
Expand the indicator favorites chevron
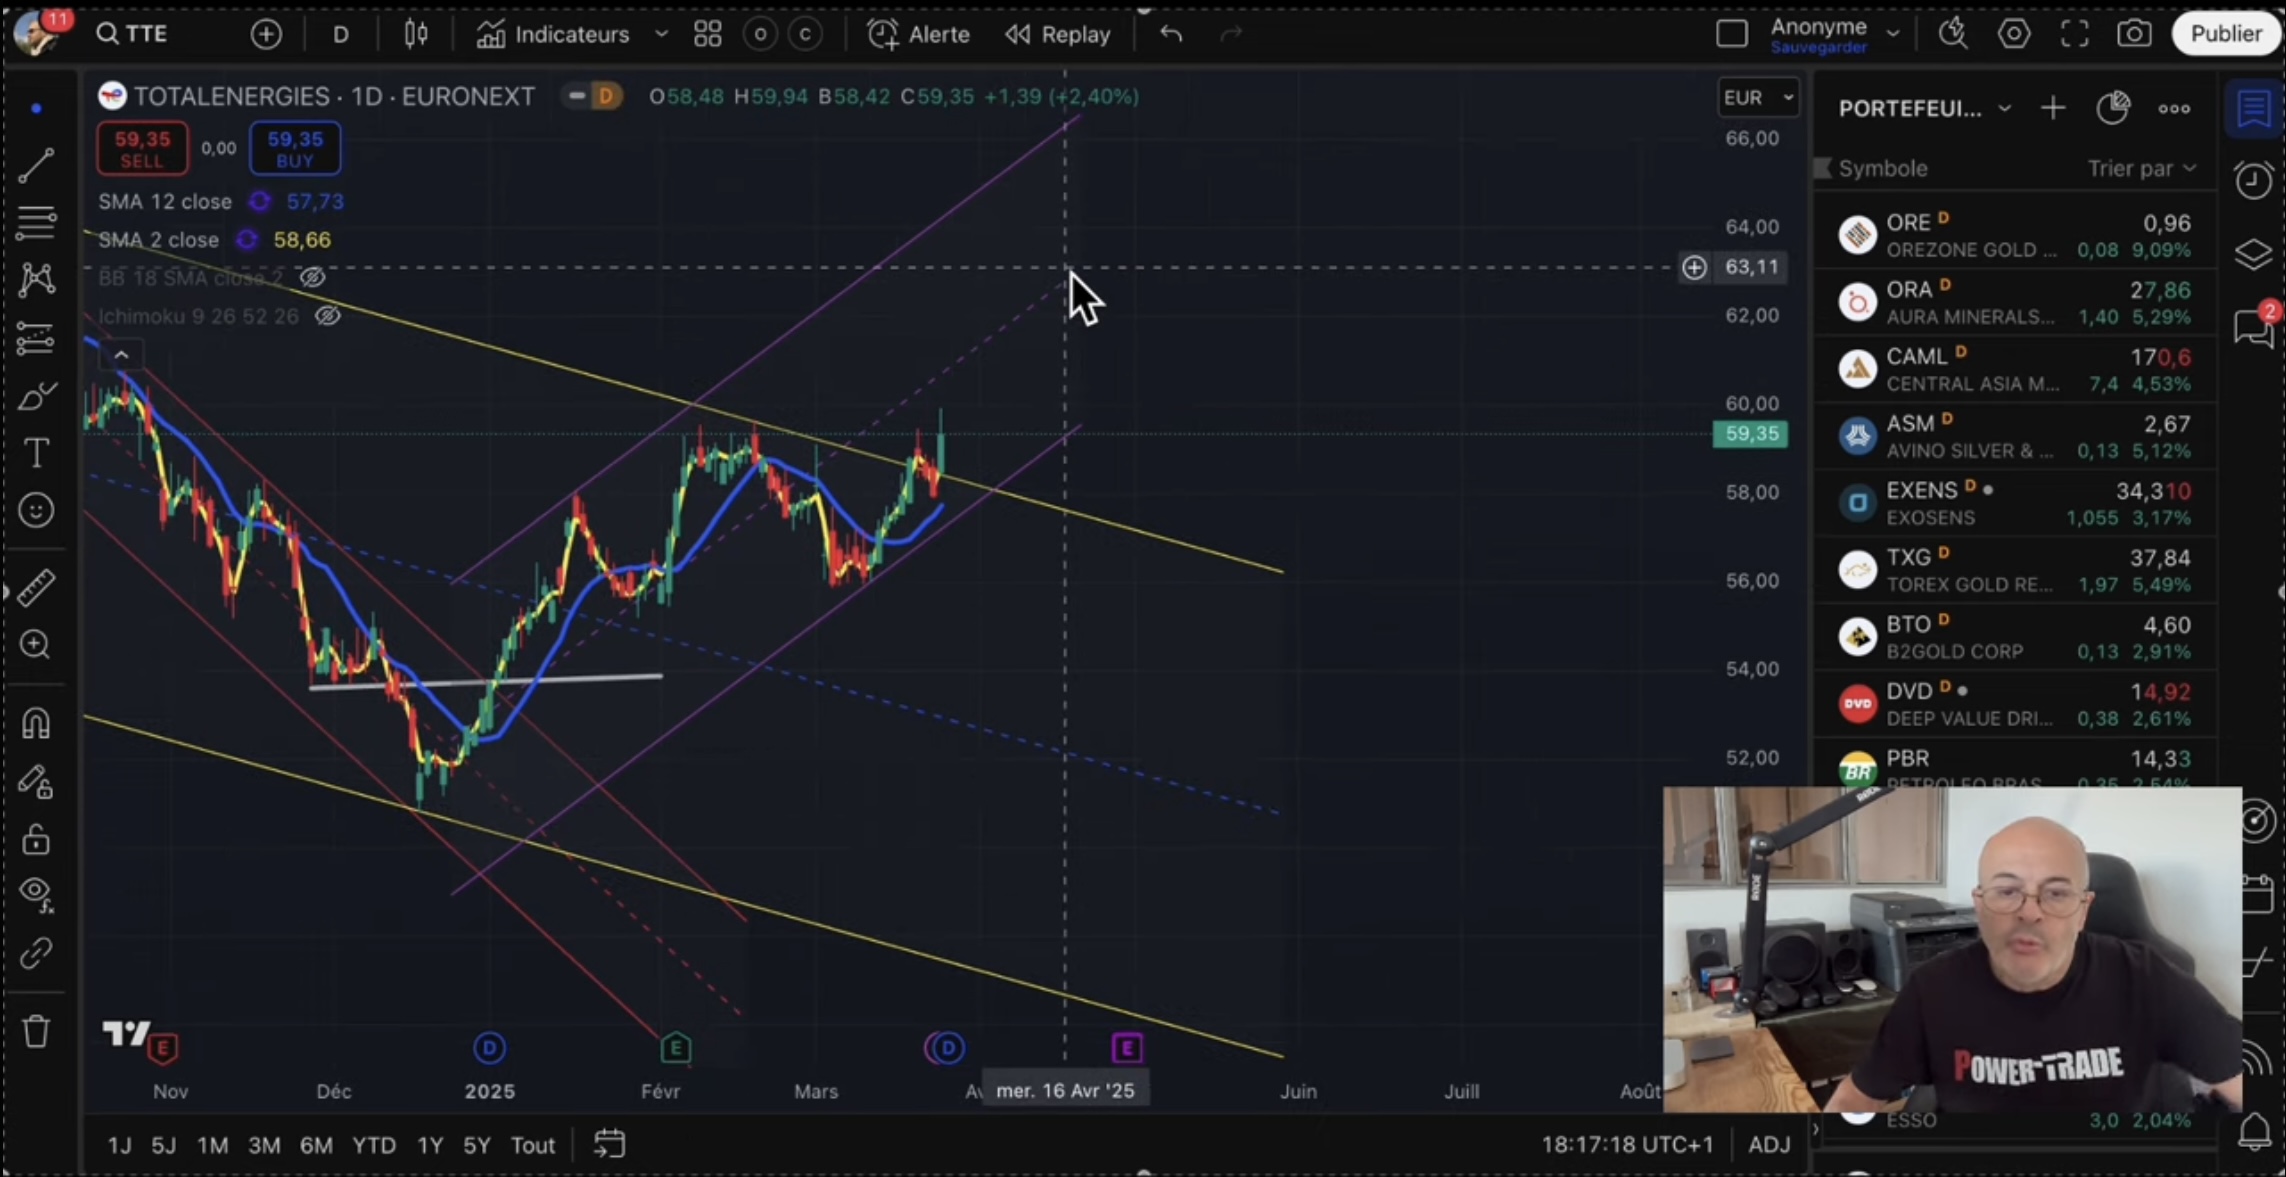[x=661, y=34]
